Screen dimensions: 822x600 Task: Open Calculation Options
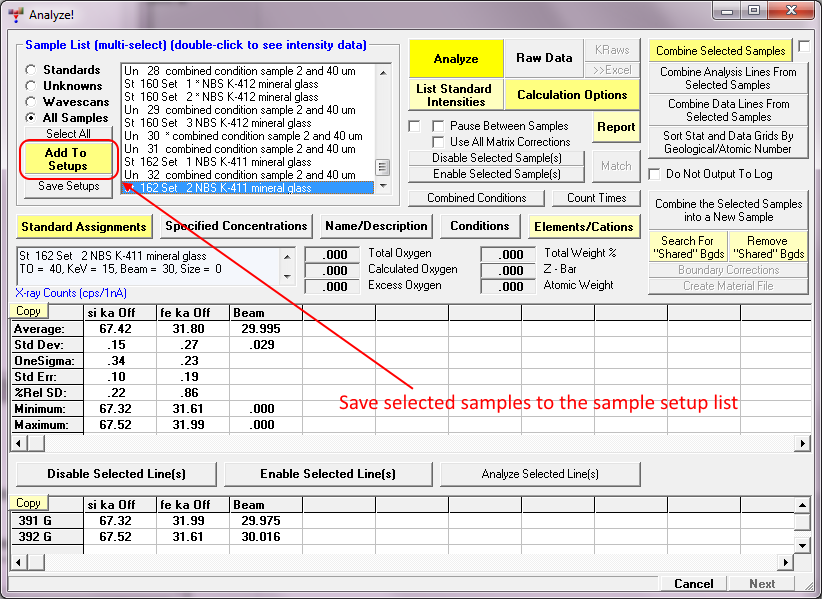(572, 95)
